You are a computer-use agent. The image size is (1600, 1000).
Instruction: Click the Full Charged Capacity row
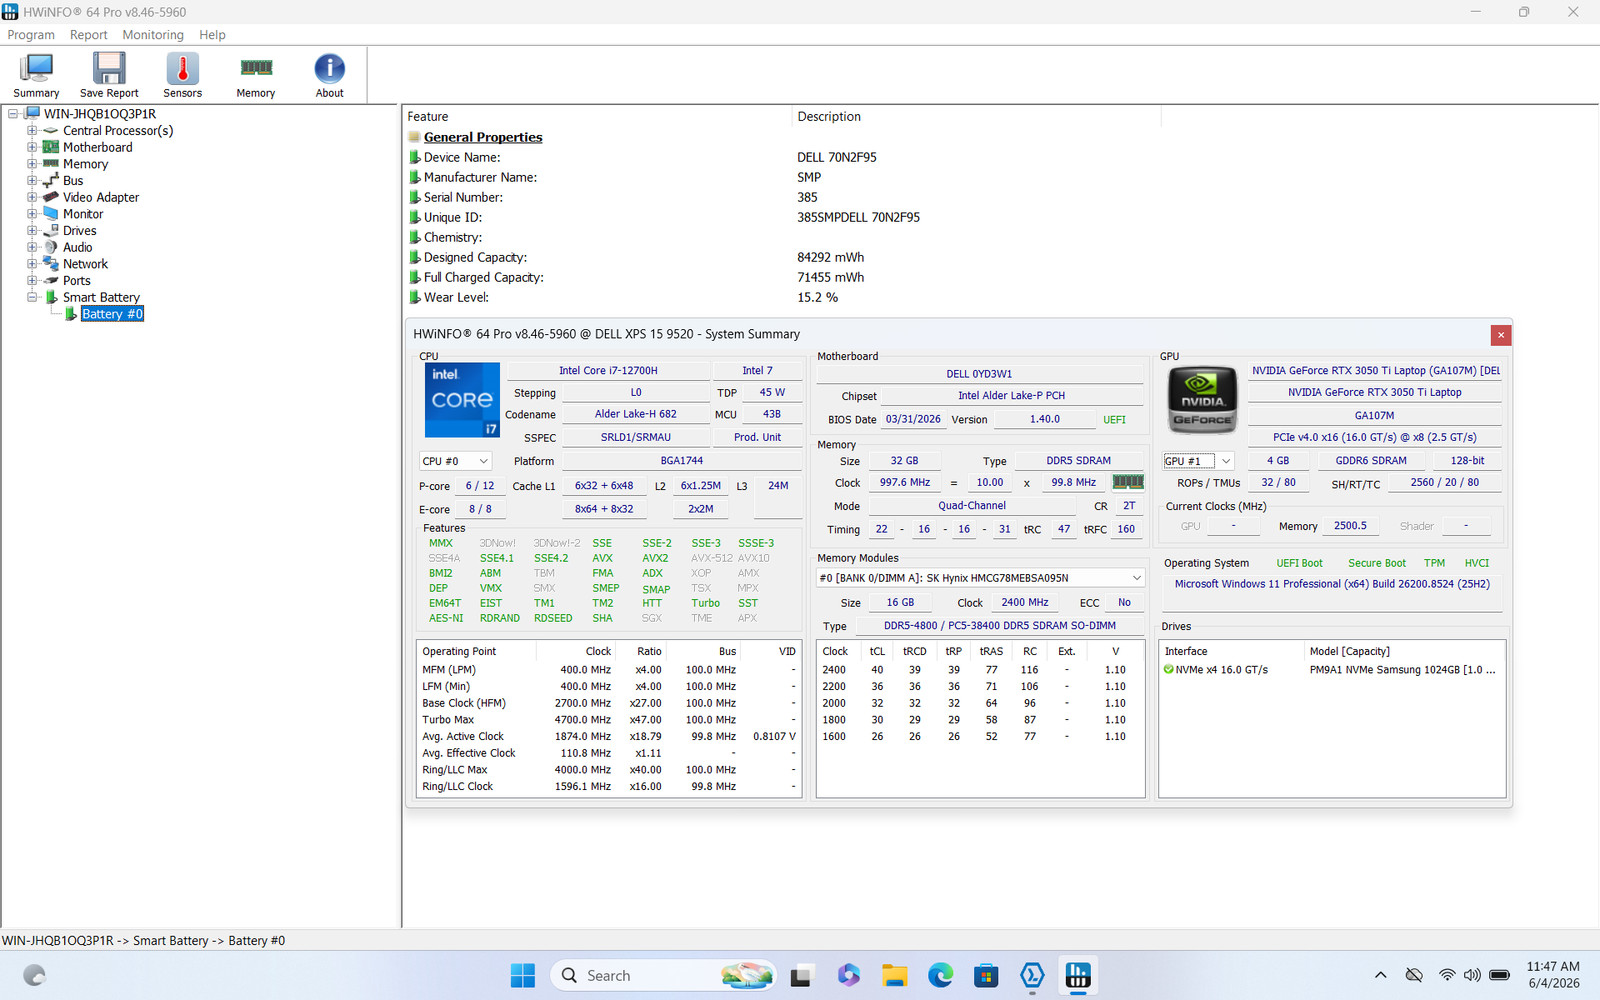[x=780, y=277]
